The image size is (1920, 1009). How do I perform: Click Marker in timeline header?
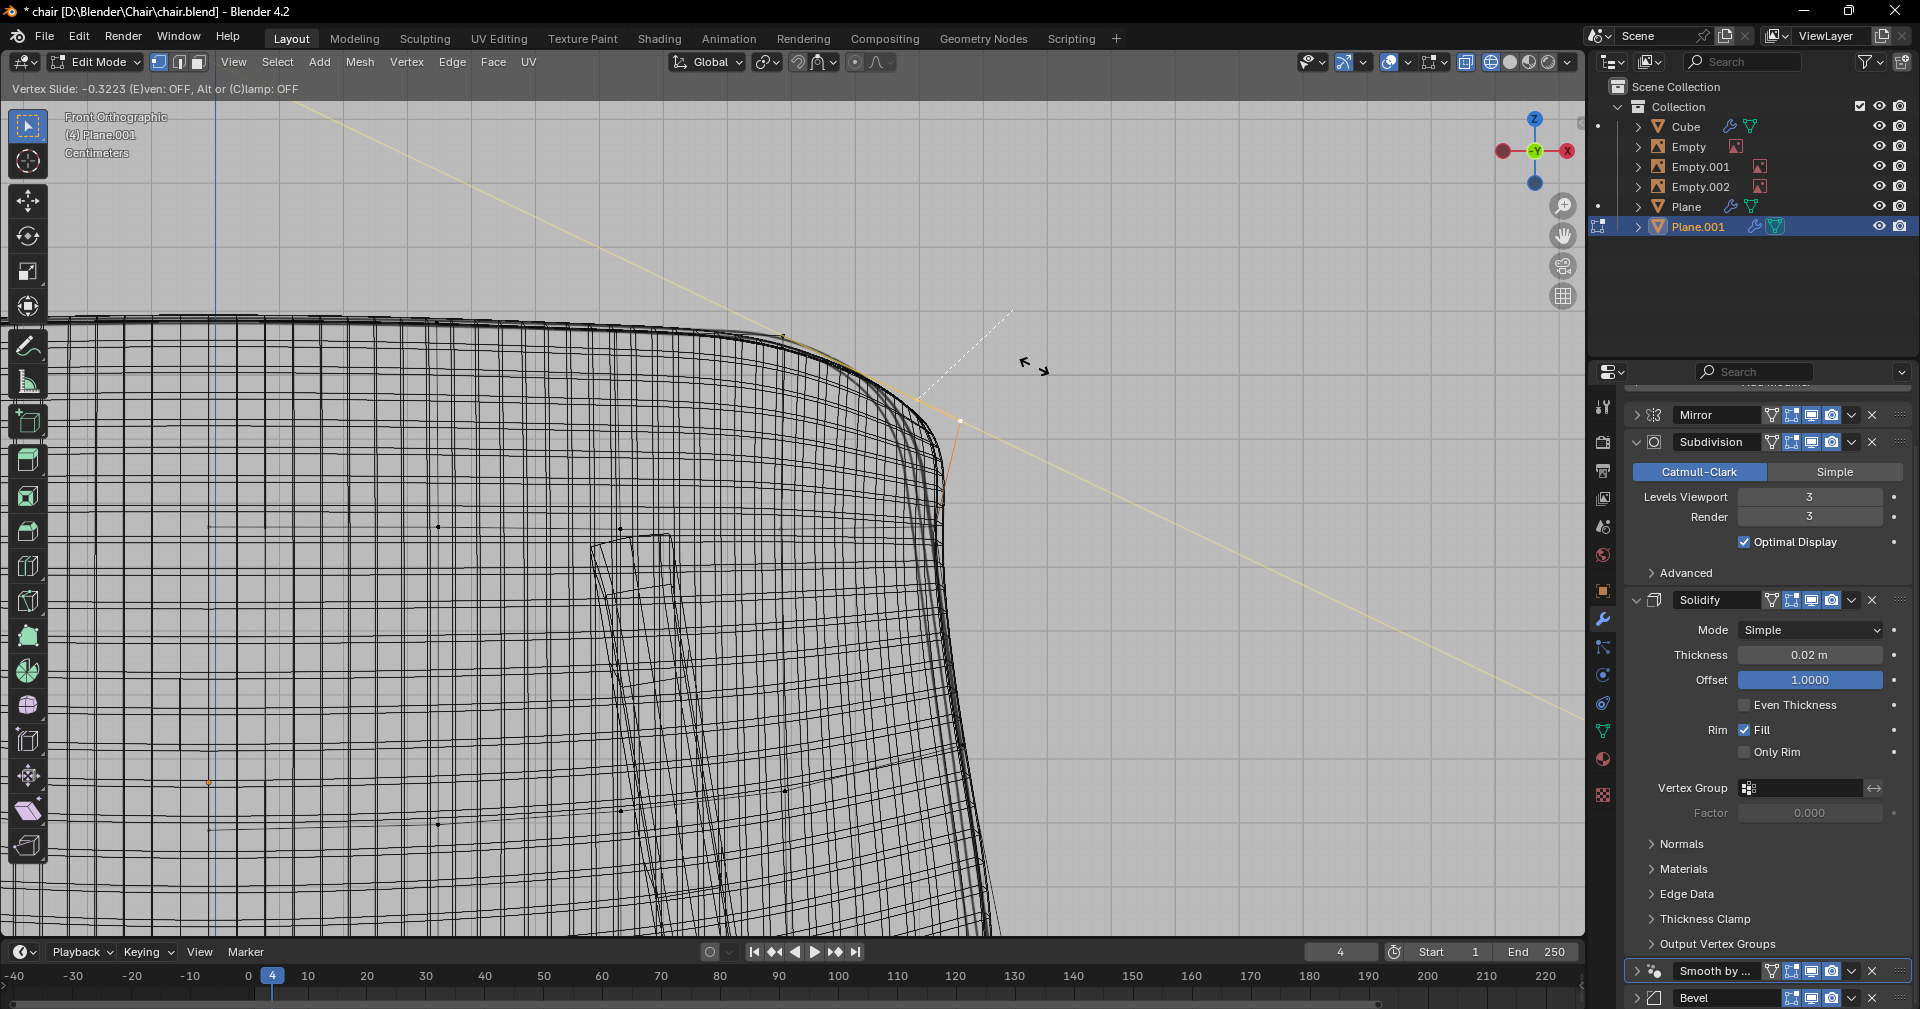246,952
